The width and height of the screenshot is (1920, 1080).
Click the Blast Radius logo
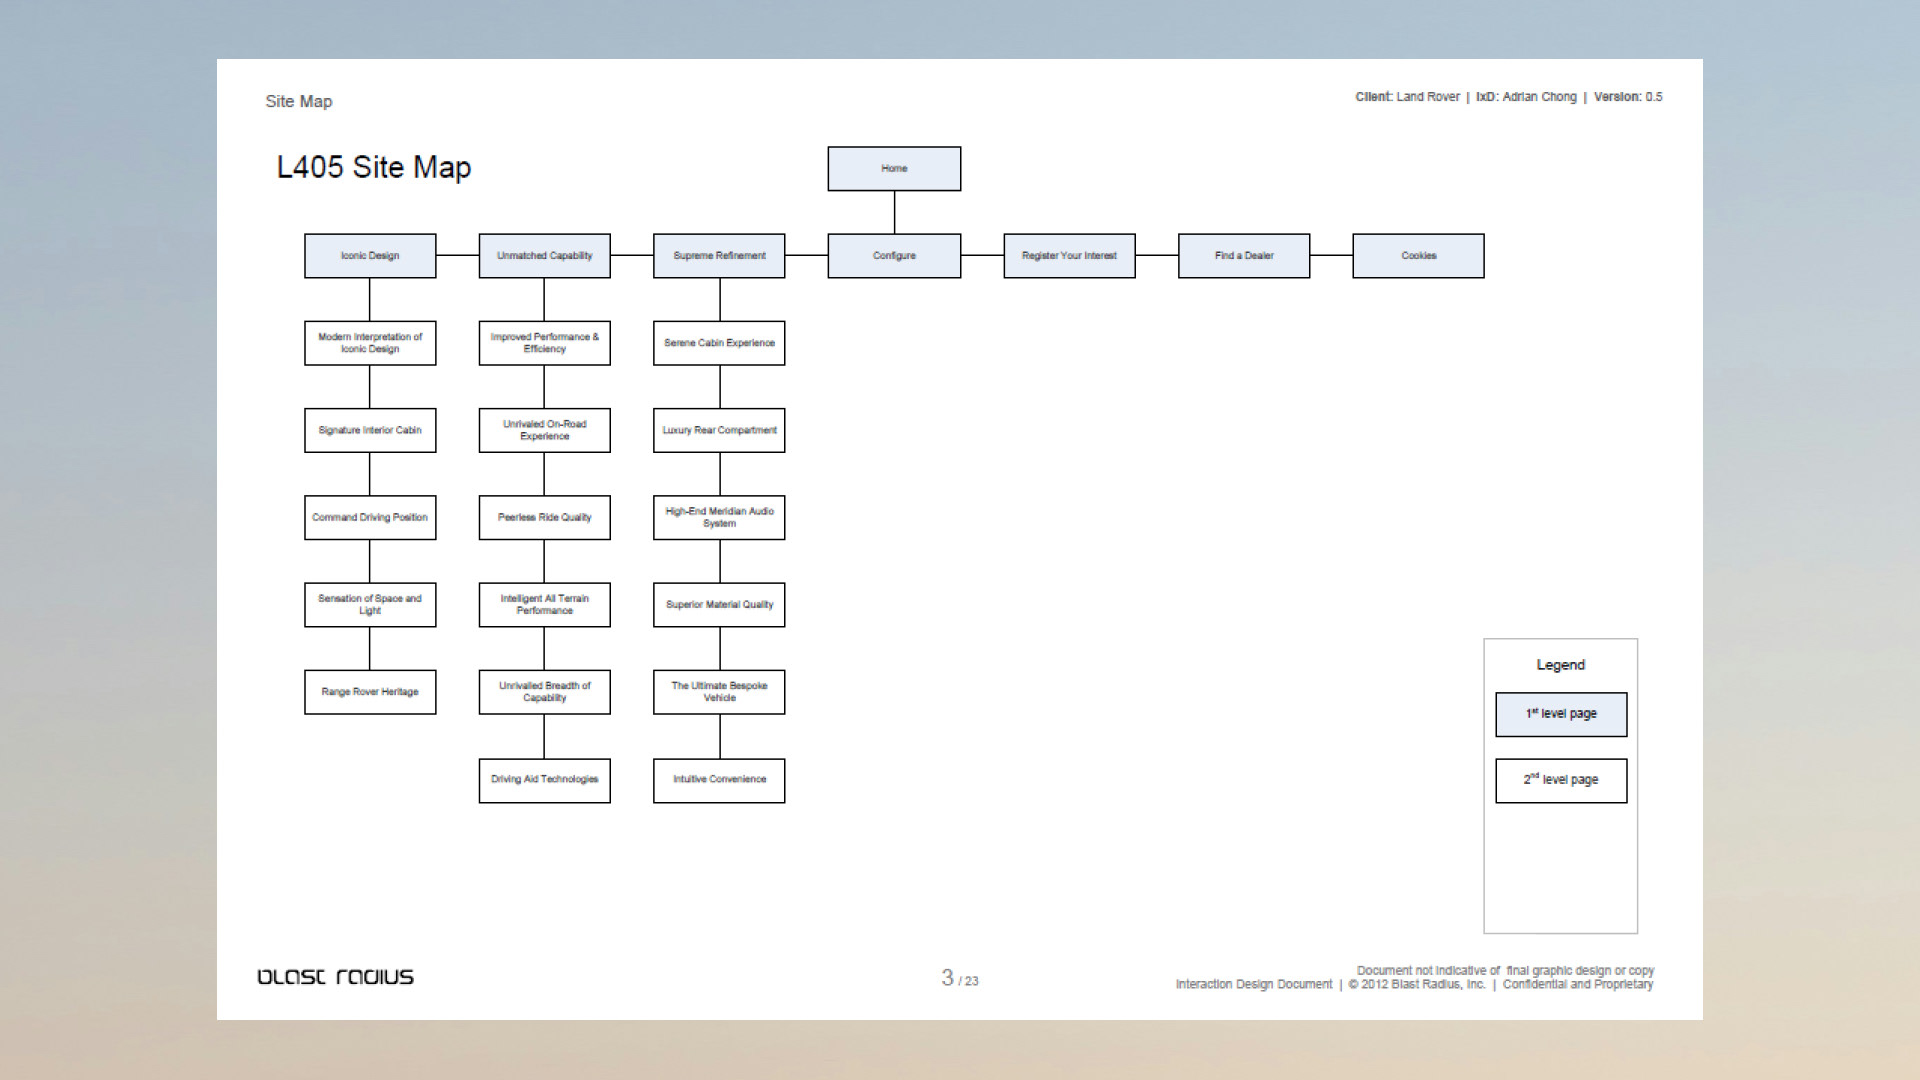point(336,977)
